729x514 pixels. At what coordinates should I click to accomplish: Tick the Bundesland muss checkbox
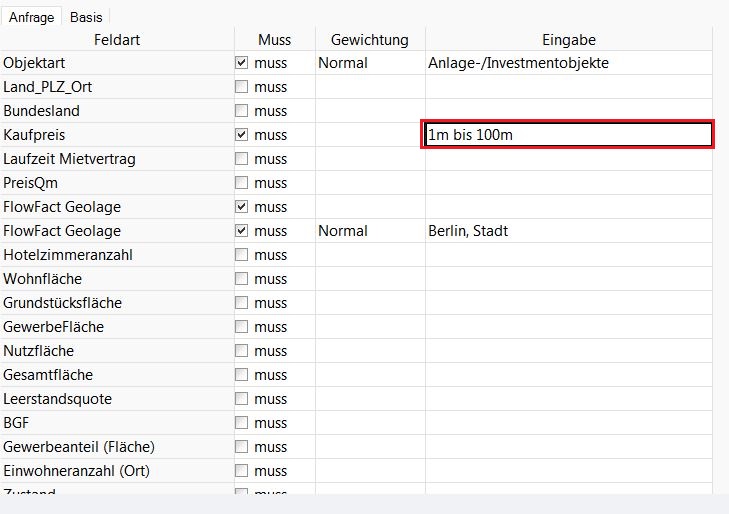[241, 111]
